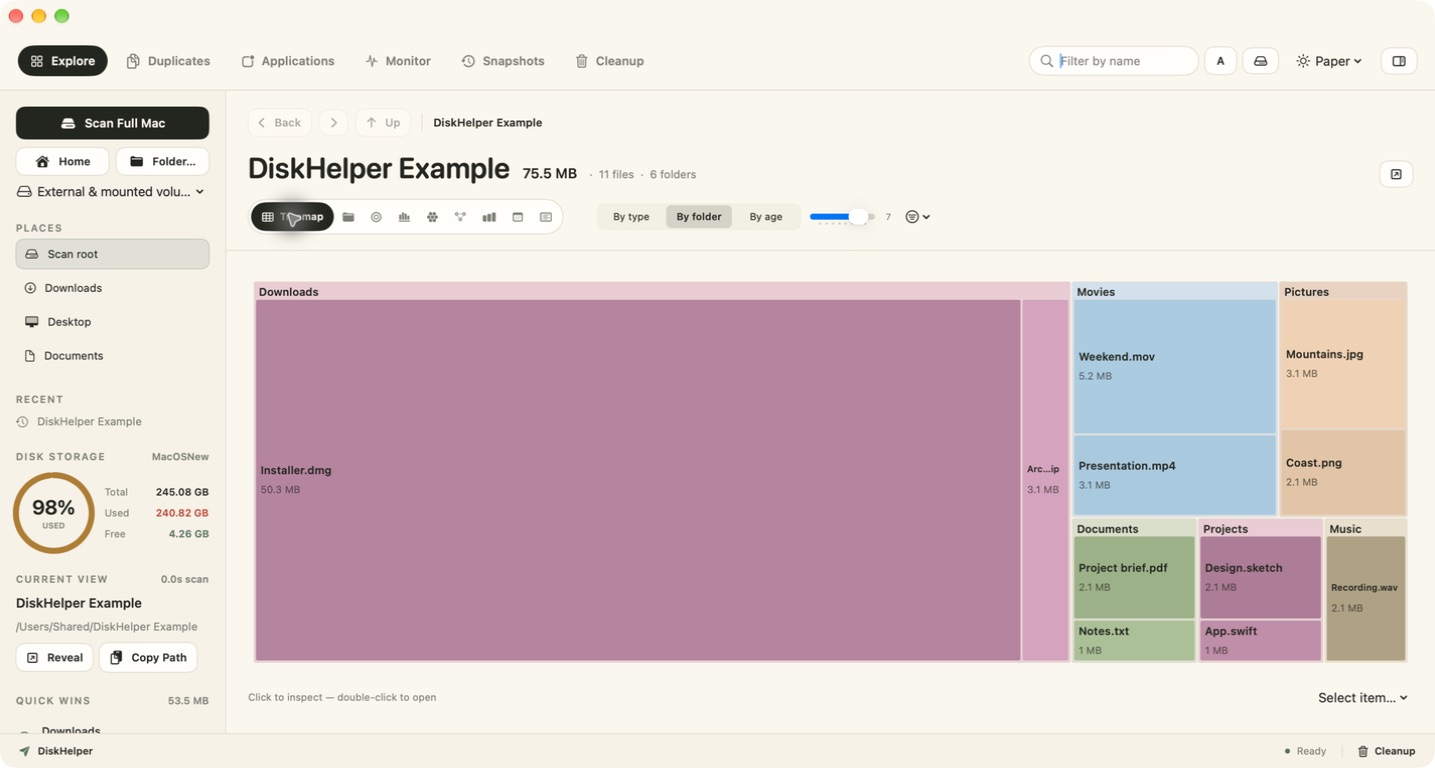This screenshot has width=1435, height=768.
Task: Switch to the sidebar list view icon
Action: (545, 217)
